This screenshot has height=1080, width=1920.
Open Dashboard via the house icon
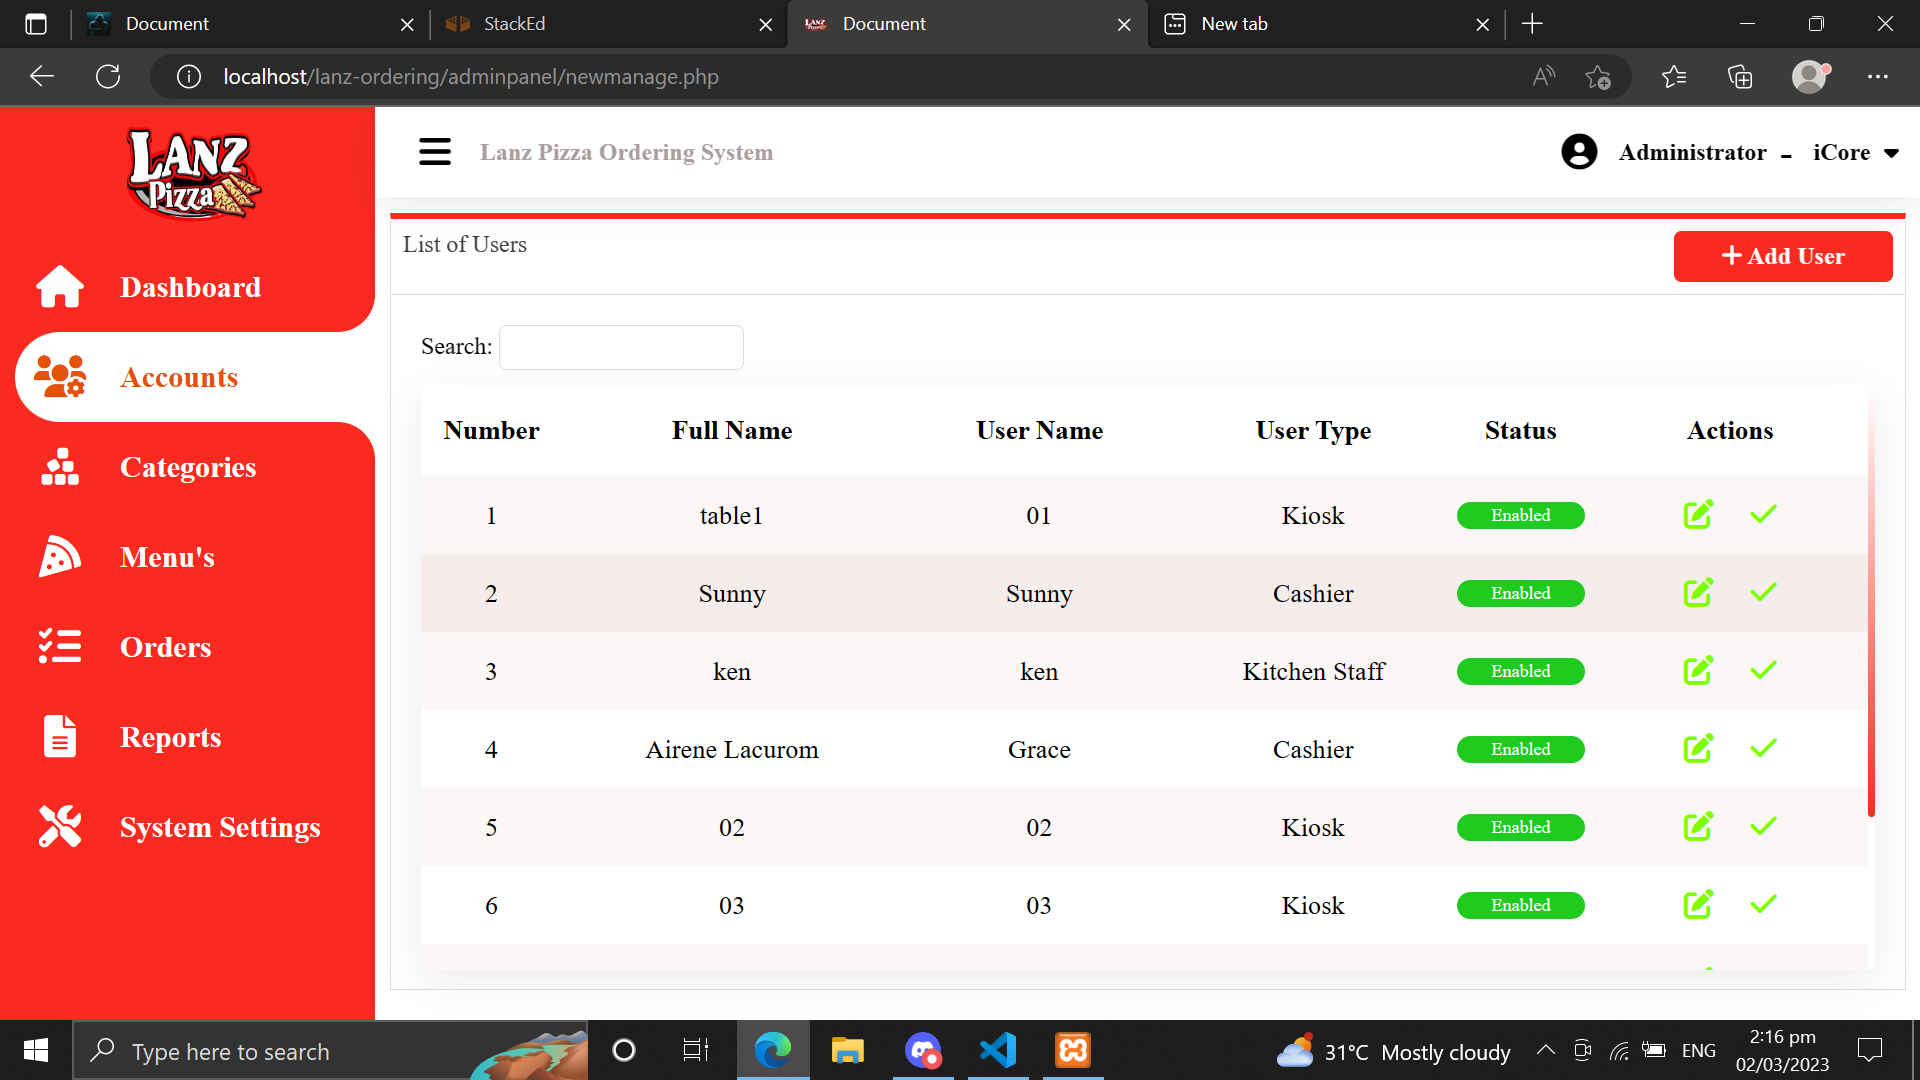point(60,287)
